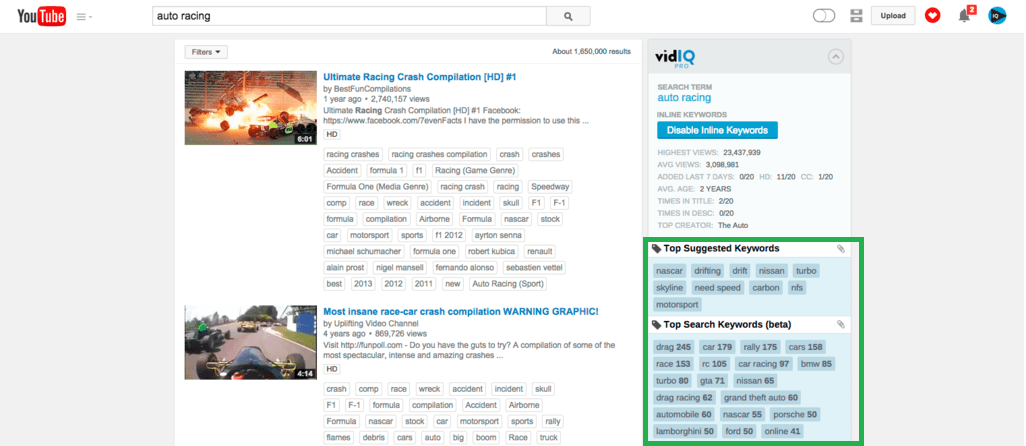Click the Upload button
The height and width of the screenshot is (446, 1026).
tap(893, 16)
